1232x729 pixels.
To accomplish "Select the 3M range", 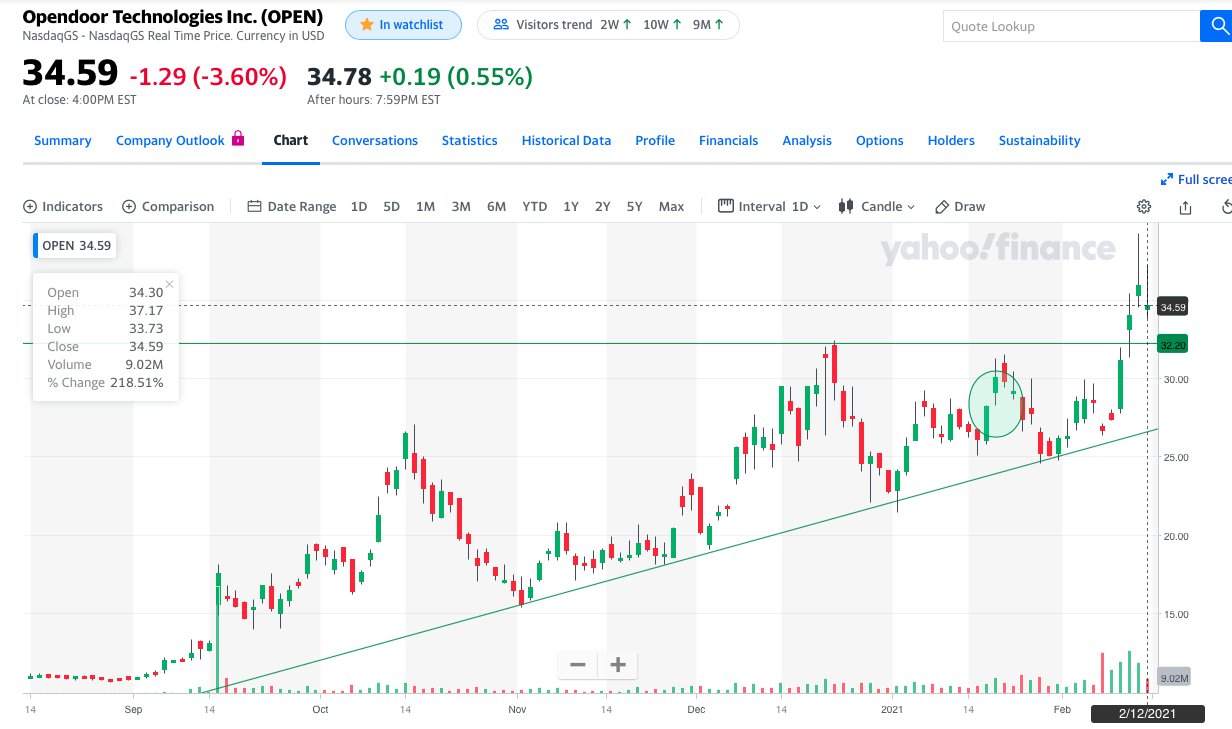I will click(x=461, y=207).
